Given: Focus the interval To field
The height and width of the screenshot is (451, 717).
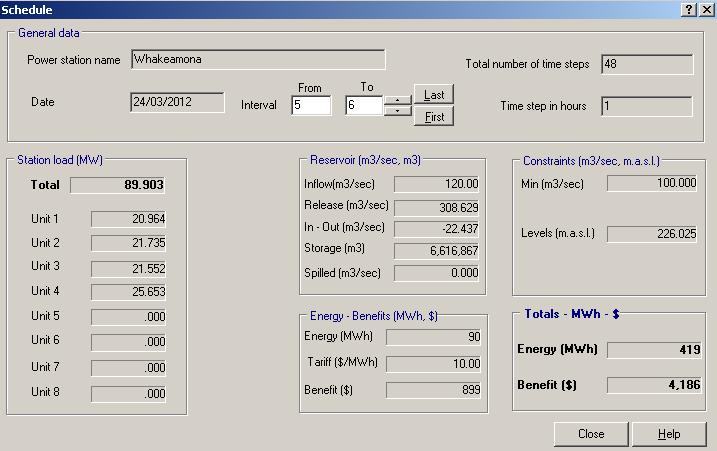Looking at the screenshot, I should (364, 105).
